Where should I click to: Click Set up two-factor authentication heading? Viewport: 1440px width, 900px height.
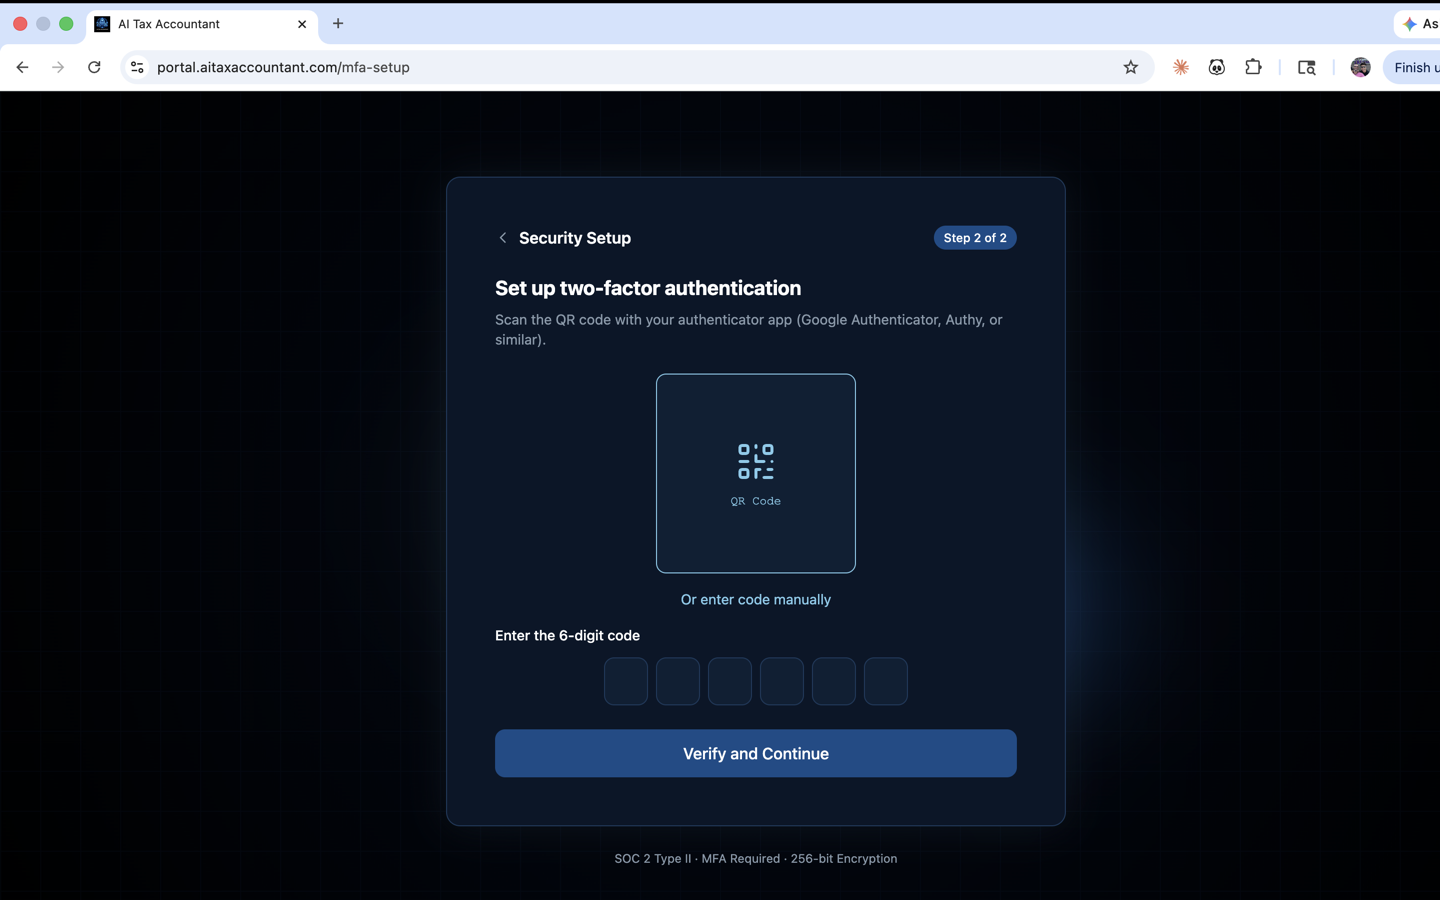(x=648, y=288)
